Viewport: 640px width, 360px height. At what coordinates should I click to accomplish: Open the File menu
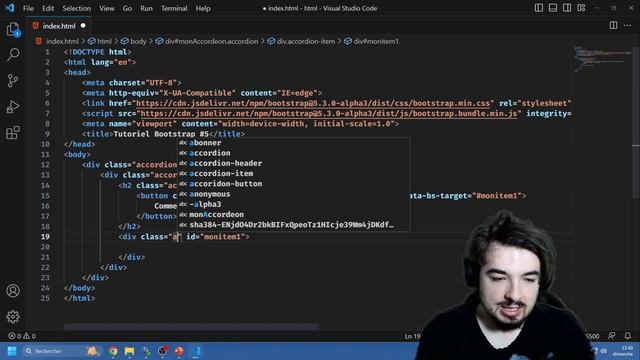coord(28,8)
